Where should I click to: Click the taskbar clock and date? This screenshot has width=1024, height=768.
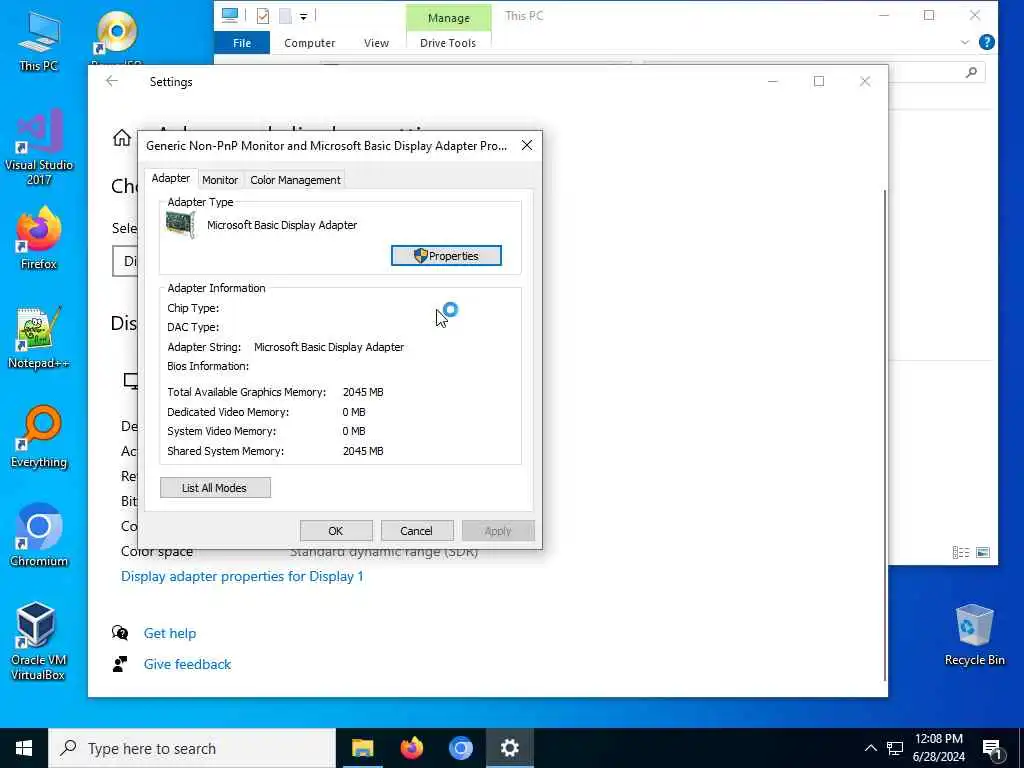pyautogui.click(x=938, y=748)
